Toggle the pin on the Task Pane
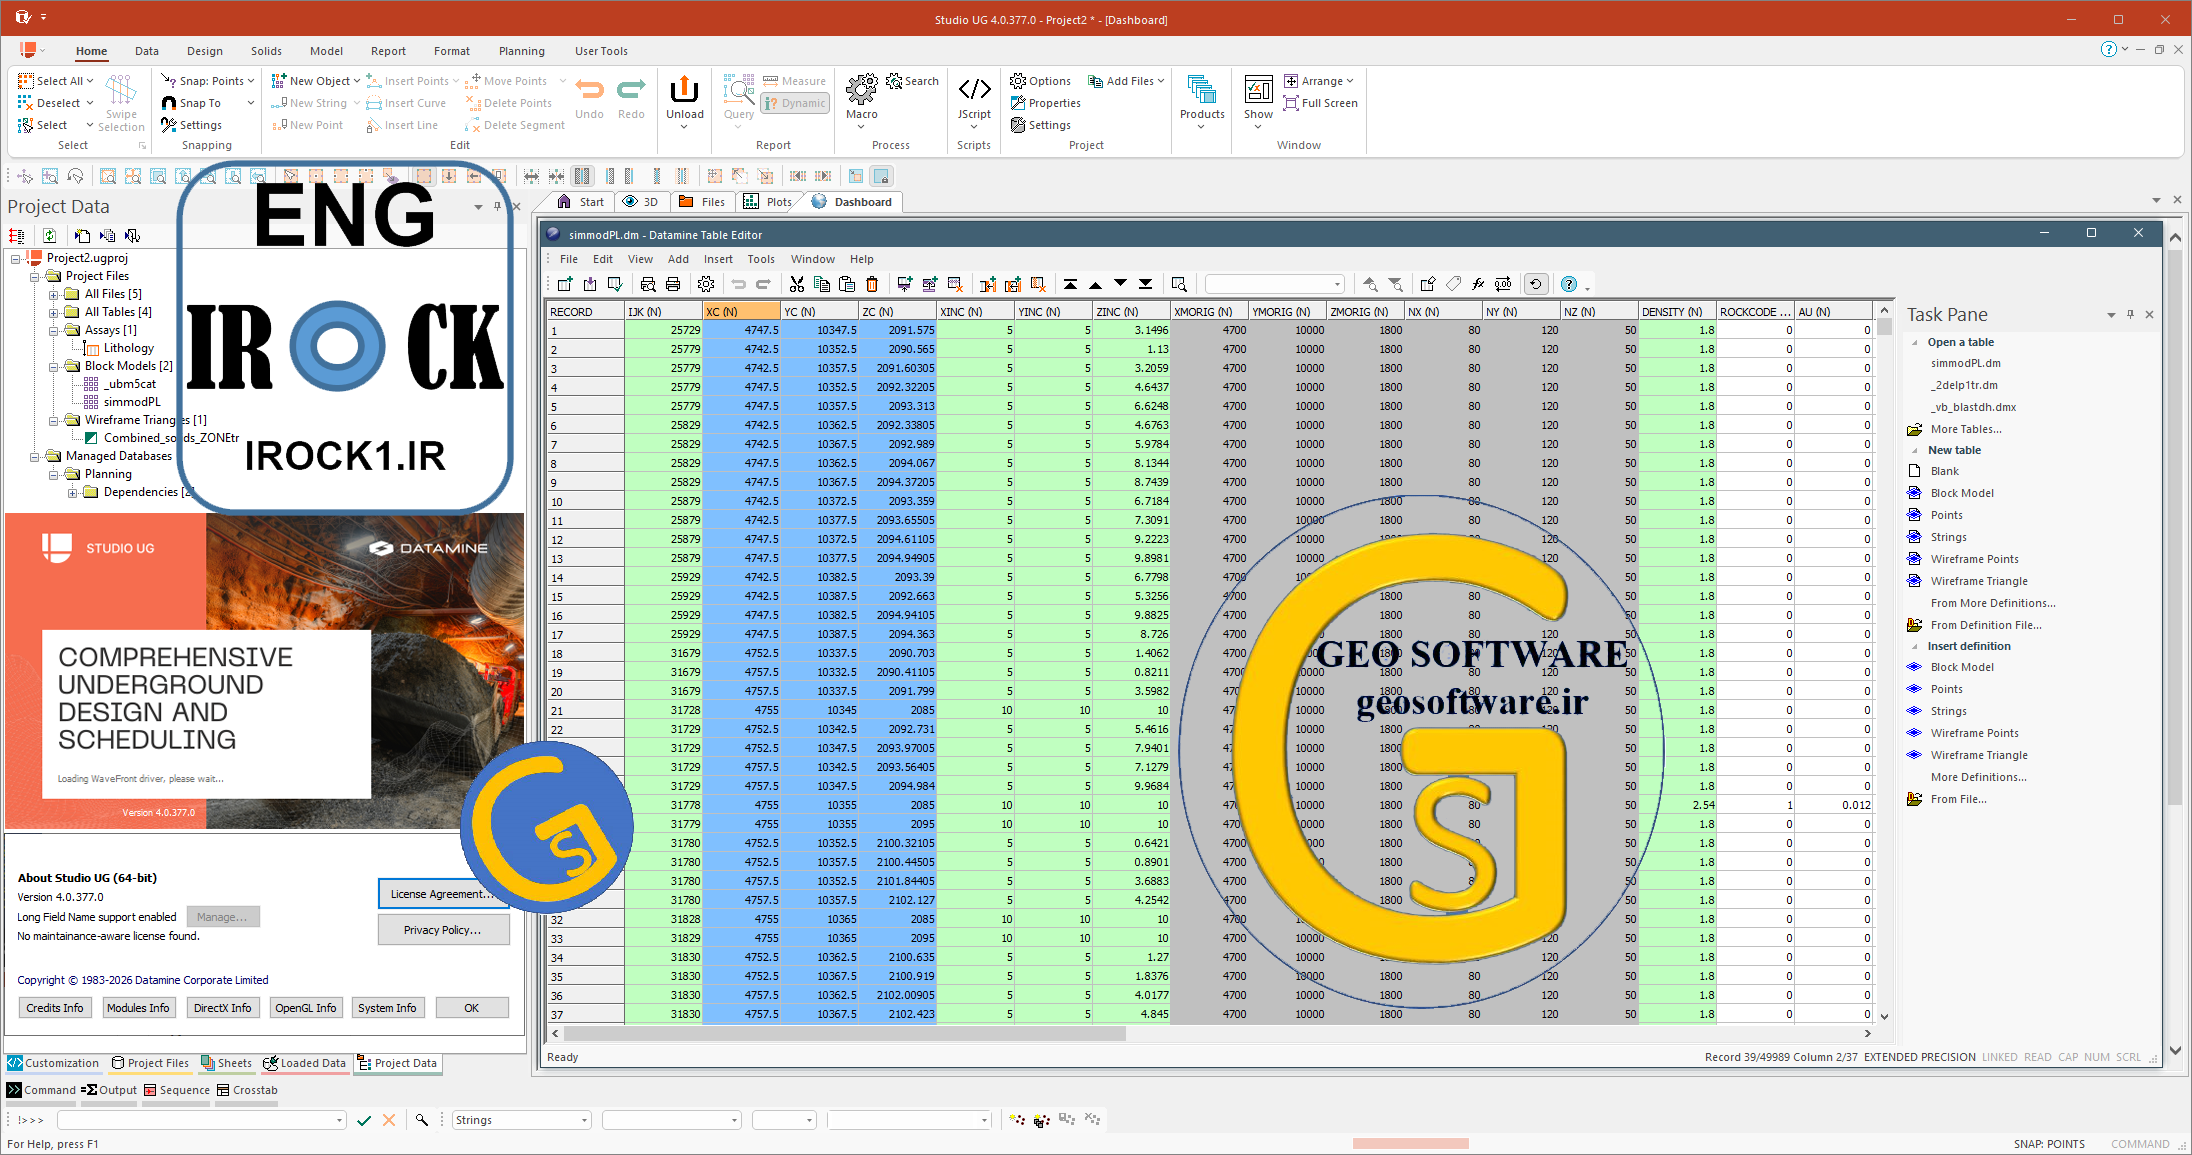 [2130, 314]
